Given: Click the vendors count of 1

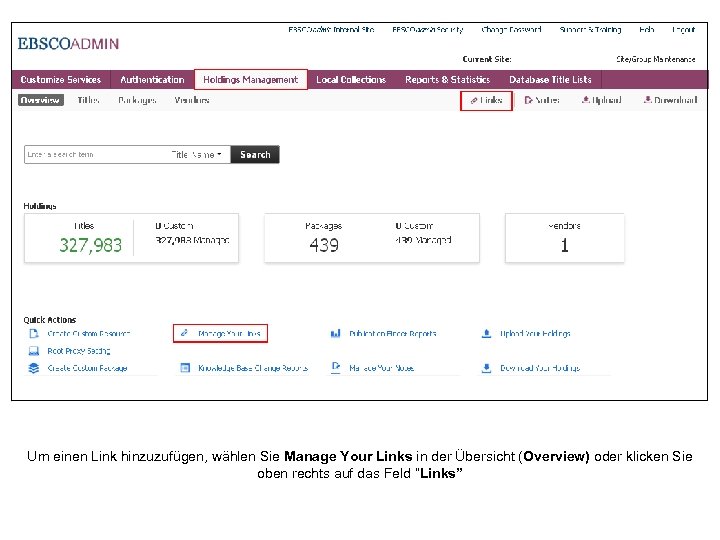Looking at the screenshot, I should 564,245.
